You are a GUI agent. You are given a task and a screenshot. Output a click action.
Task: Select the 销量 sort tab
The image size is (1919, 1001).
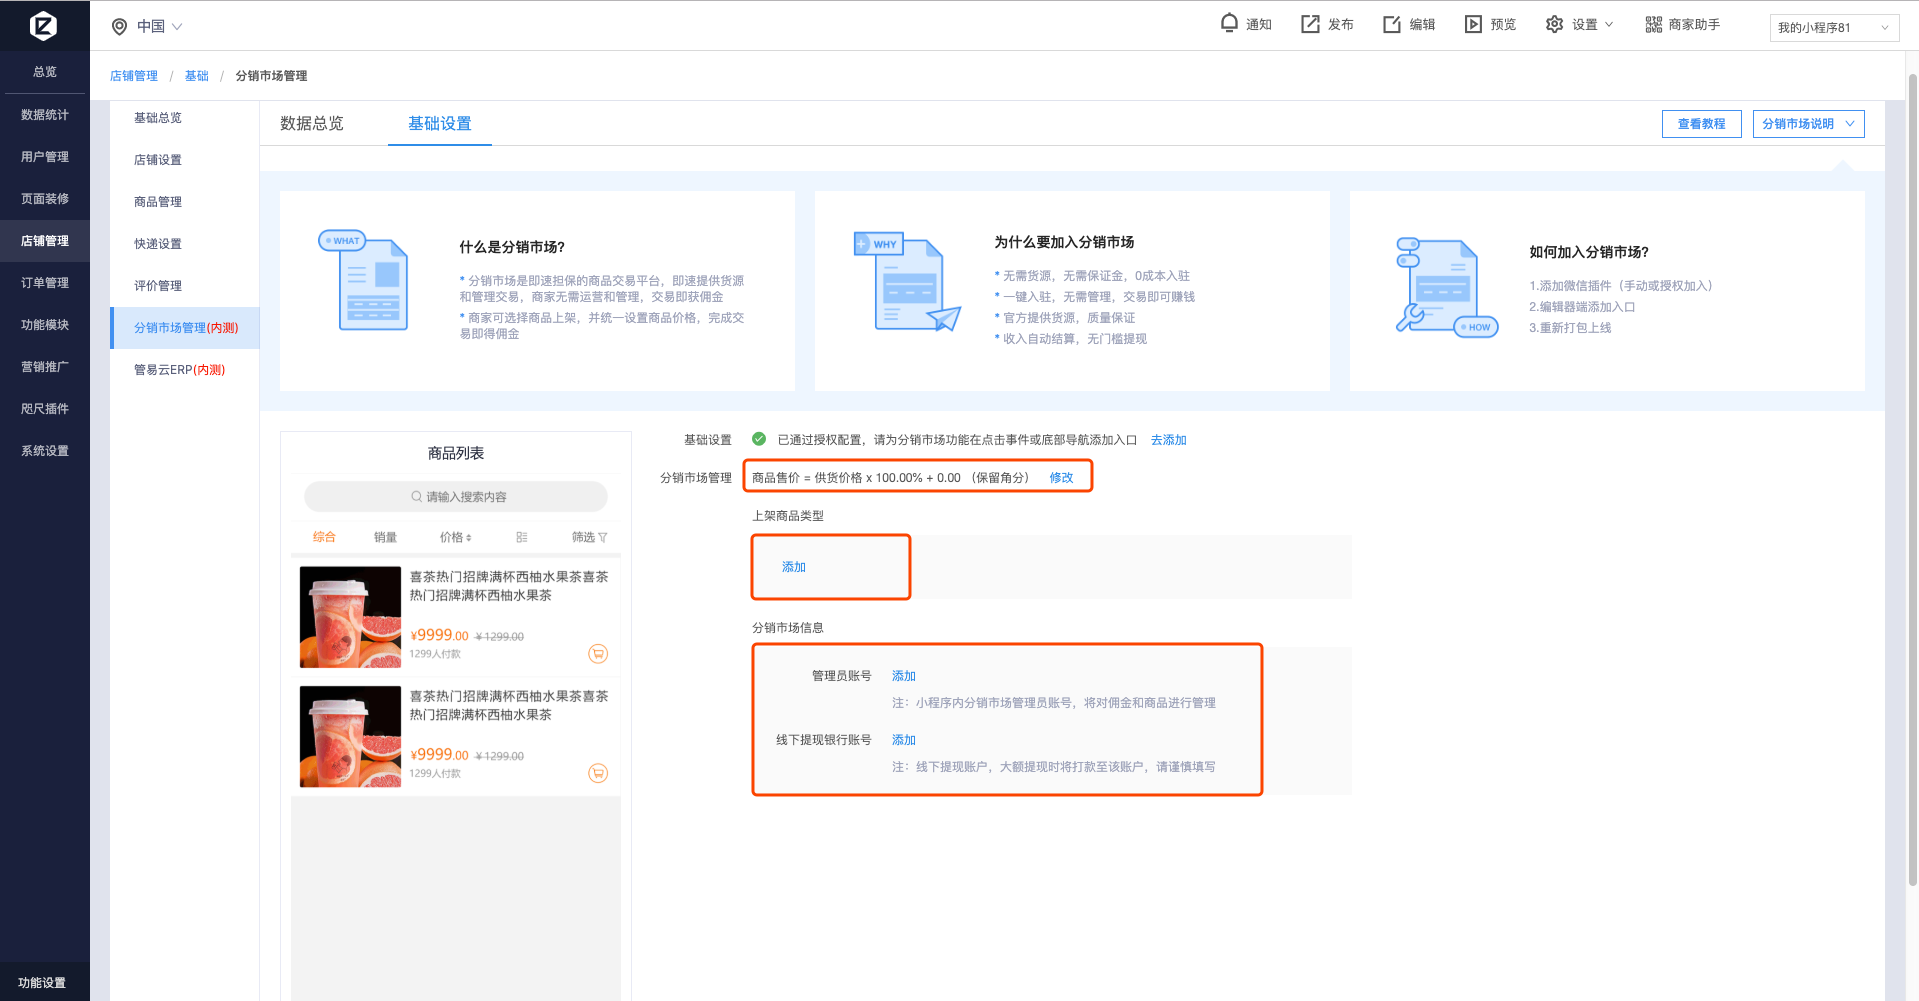[385, 538]
